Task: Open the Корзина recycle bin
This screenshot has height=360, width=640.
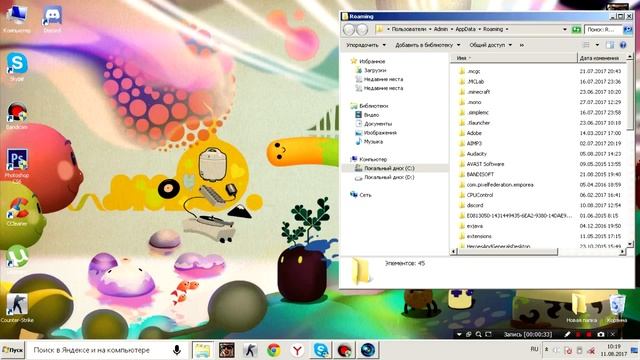Action: (x=617, y=309)
